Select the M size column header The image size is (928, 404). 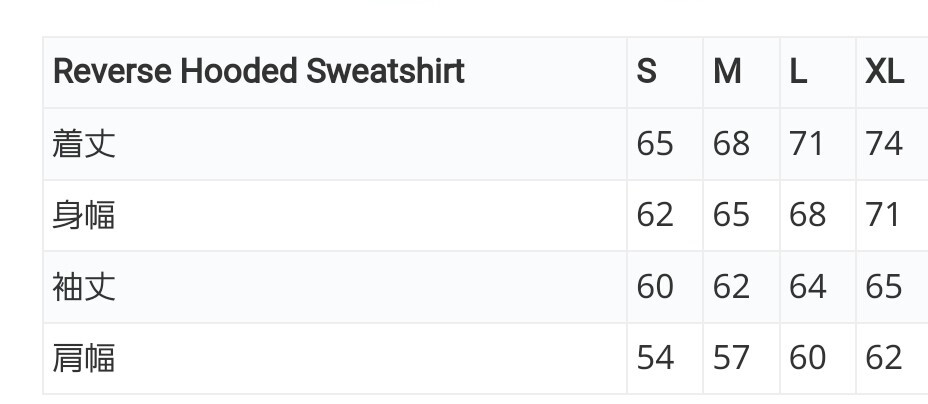727,72
